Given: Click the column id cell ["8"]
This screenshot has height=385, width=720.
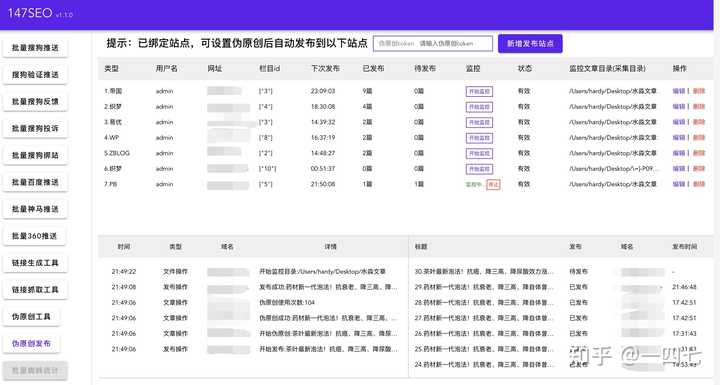Looking at the screenshot, I should pyautogui.click(x=265, y=138).
